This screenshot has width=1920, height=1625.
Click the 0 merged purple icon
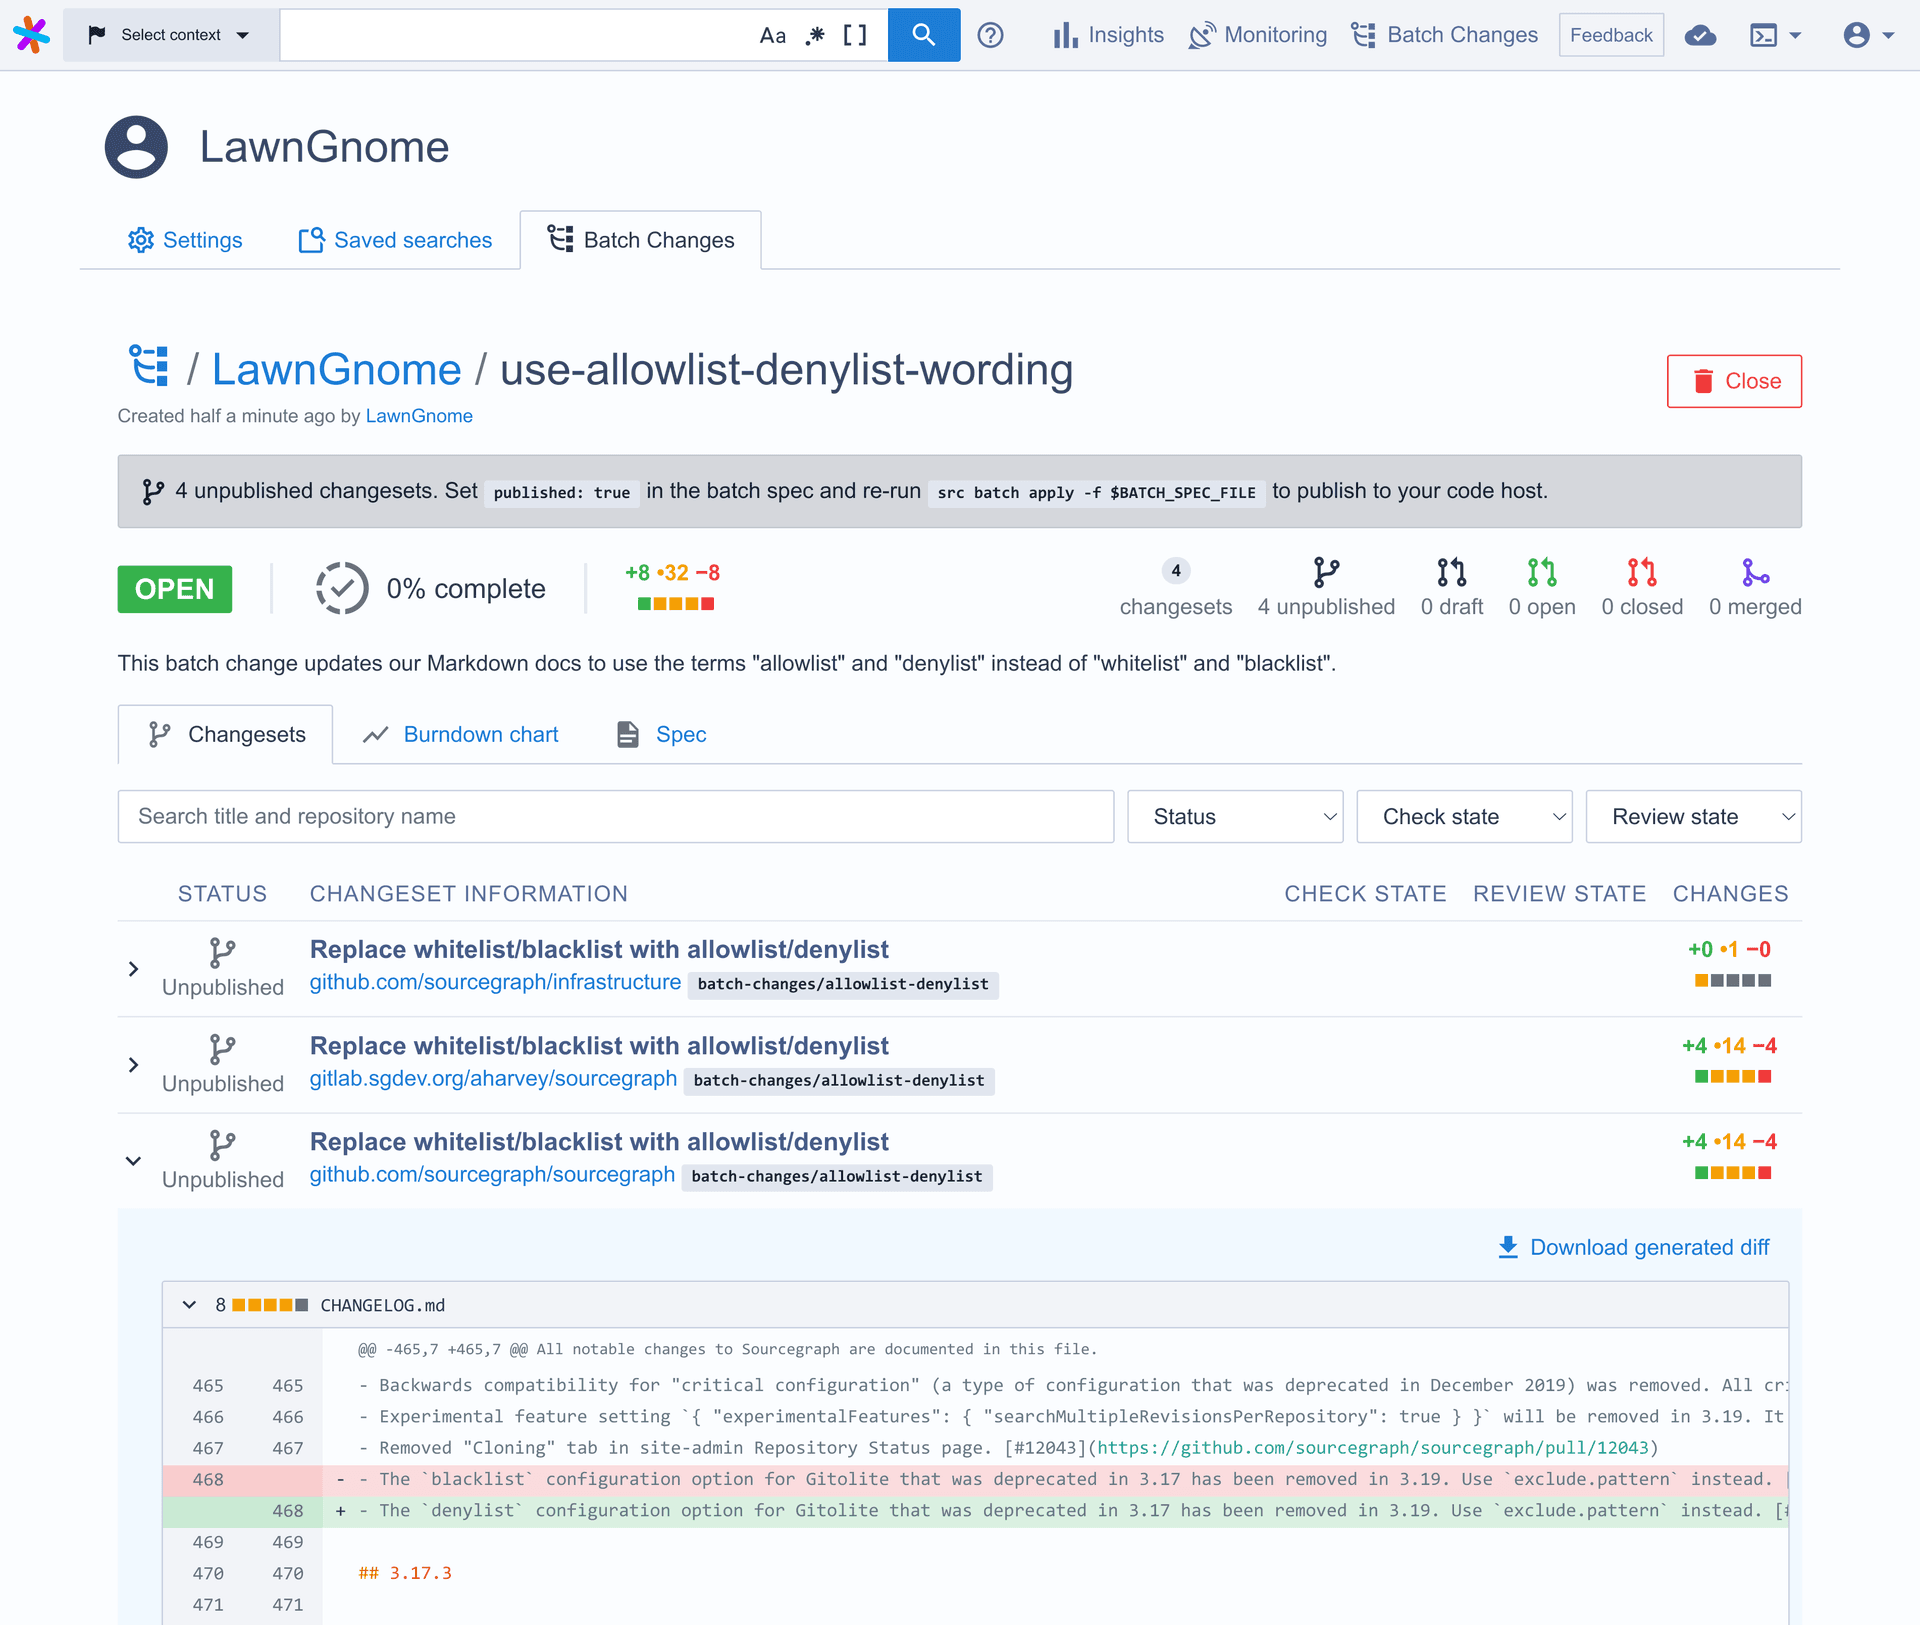point(1755,572)
